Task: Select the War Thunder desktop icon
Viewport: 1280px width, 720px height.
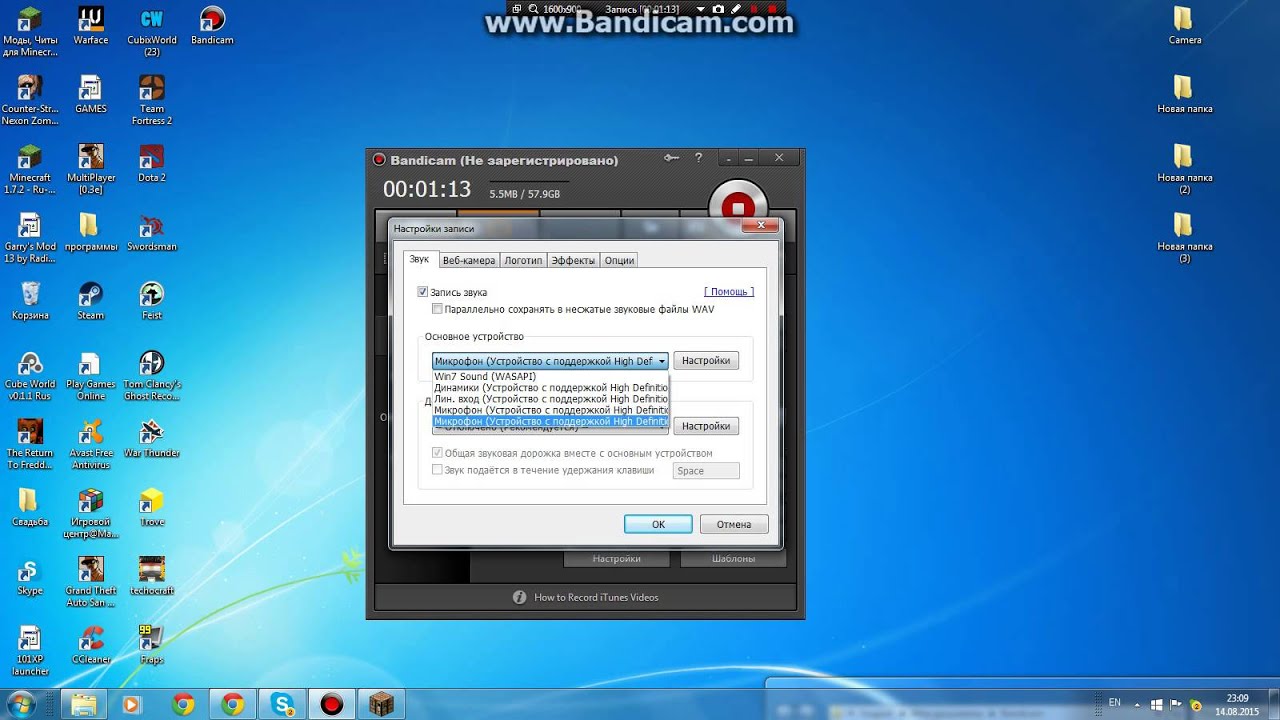Action: pos(151,437)
